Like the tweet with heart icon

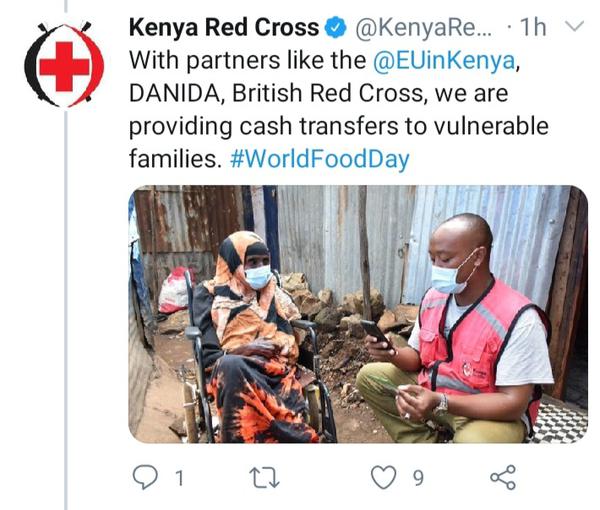click(383, 477)
